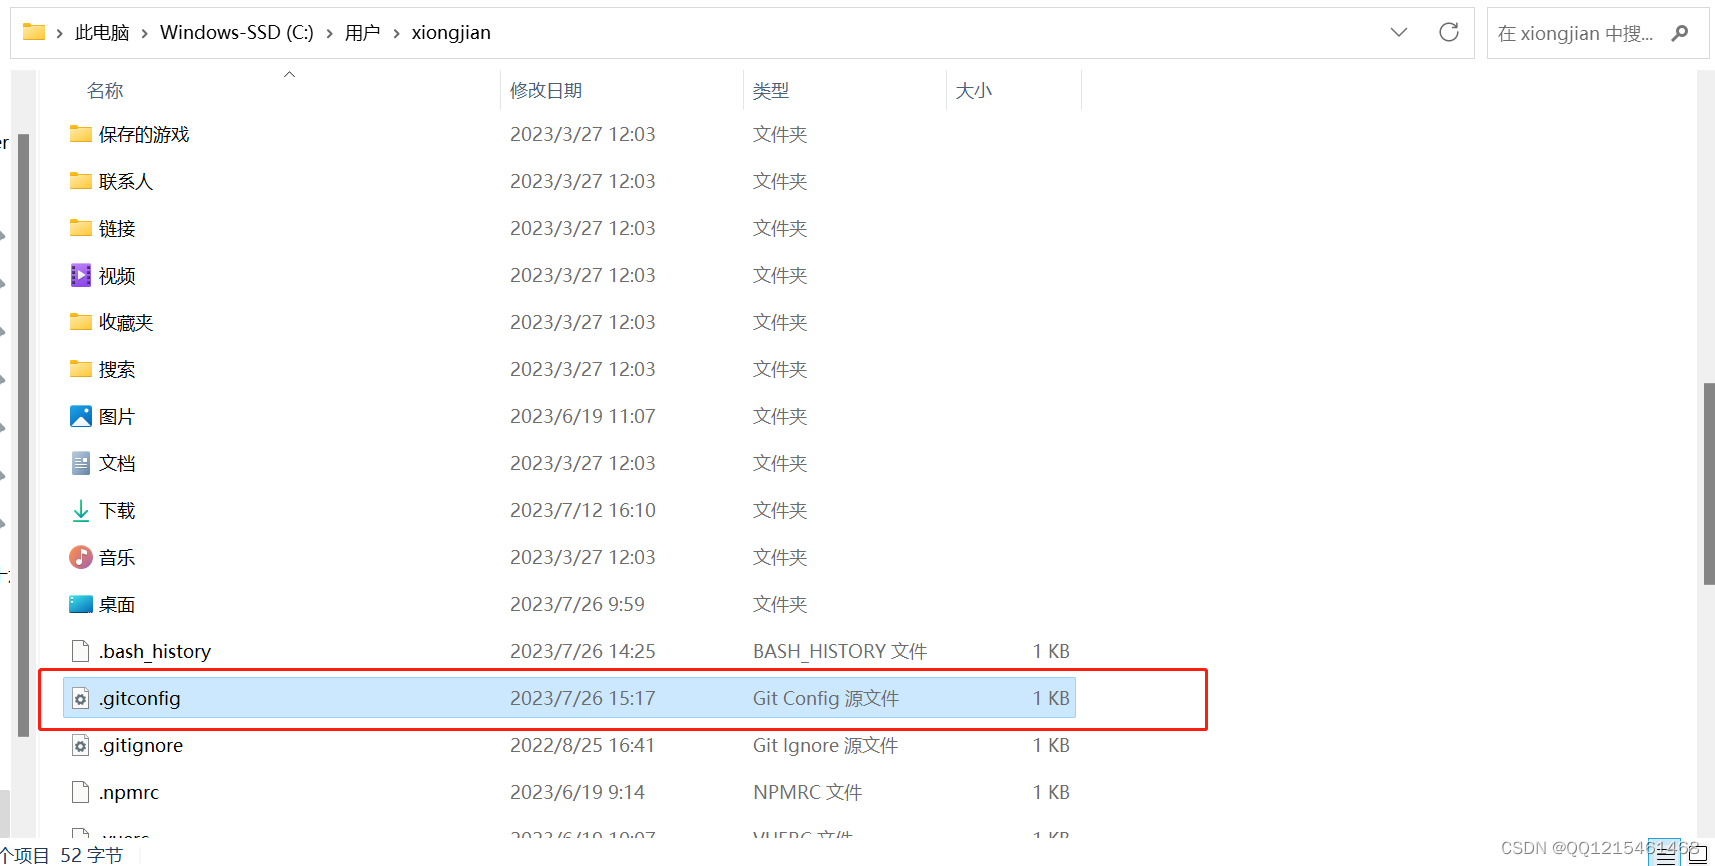1715x866 pixels.
Task: Click the 收藏夹 folder icon
Action: coord(81,322)
